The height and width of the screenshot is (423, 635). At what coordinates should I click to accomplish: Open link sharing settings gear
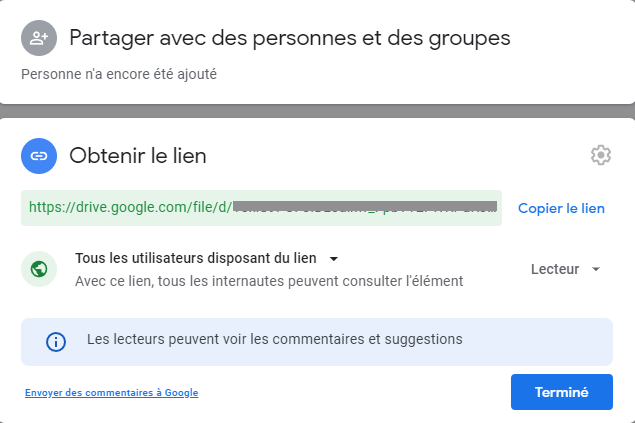click(x=601, y=155)
